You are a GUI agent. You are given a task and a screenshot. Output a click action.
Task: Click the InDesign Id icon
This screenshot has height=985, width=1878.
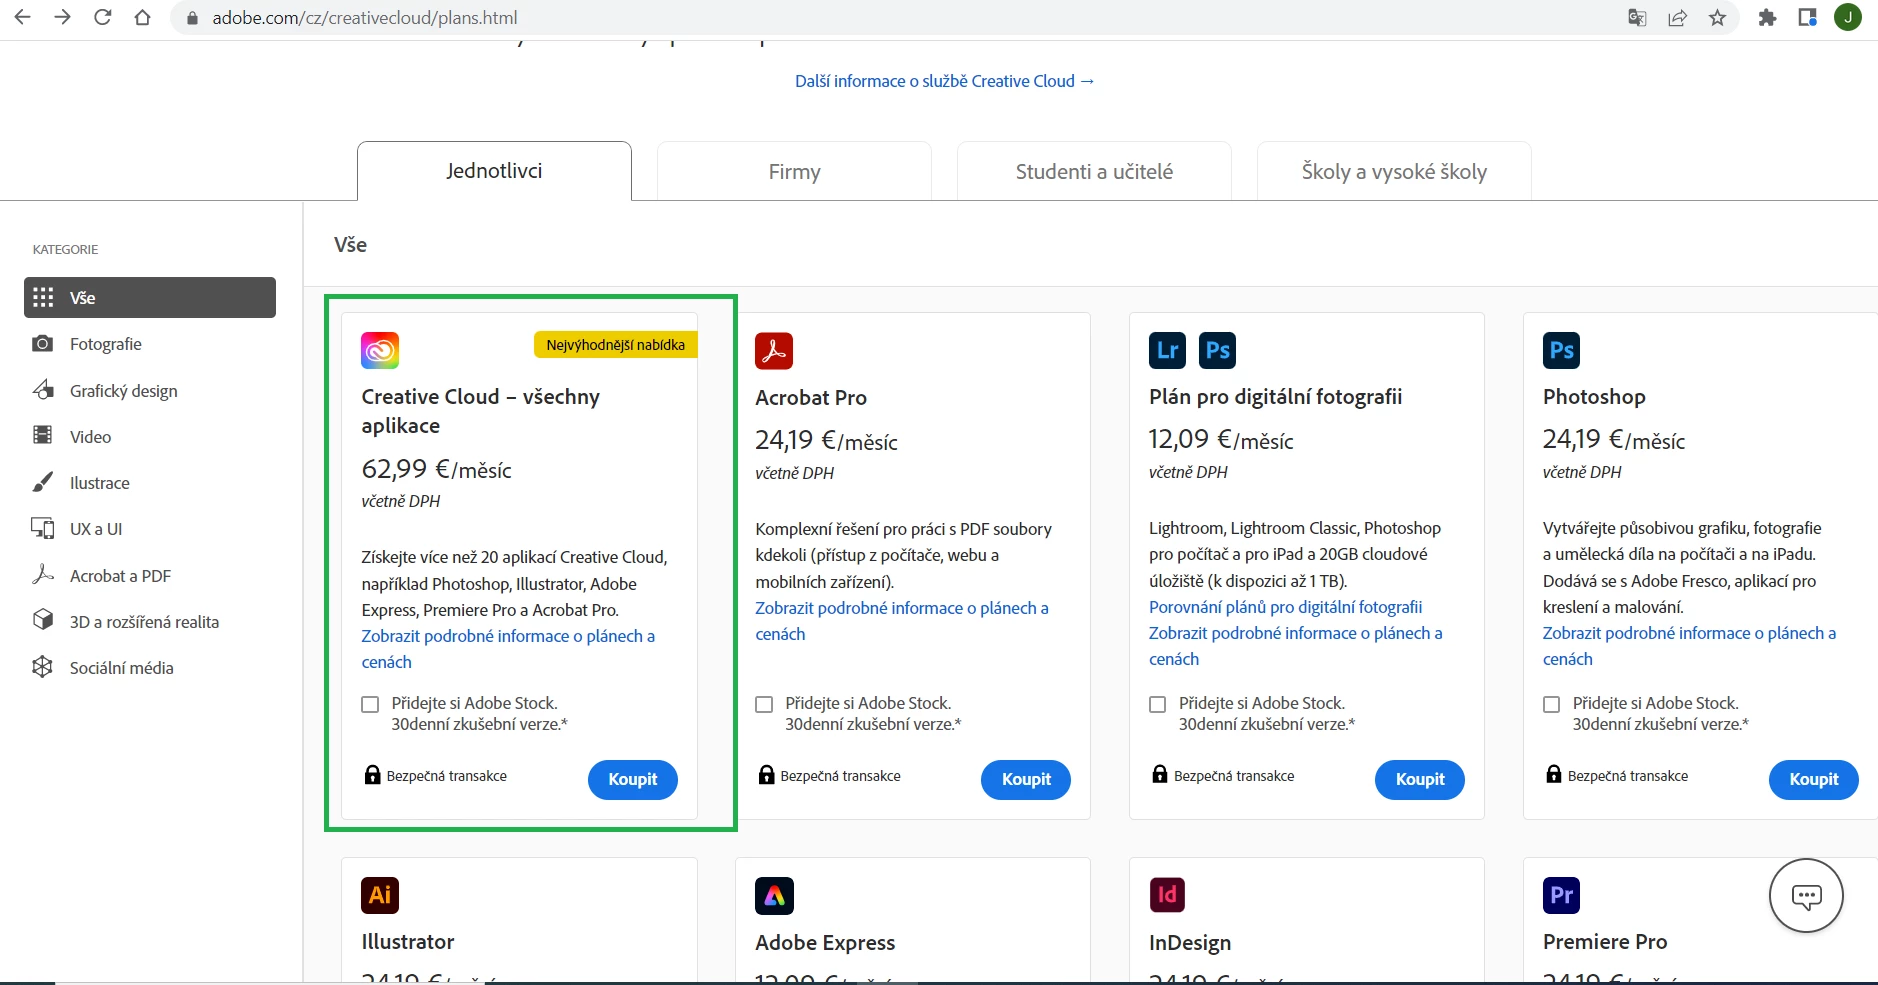1168,895
